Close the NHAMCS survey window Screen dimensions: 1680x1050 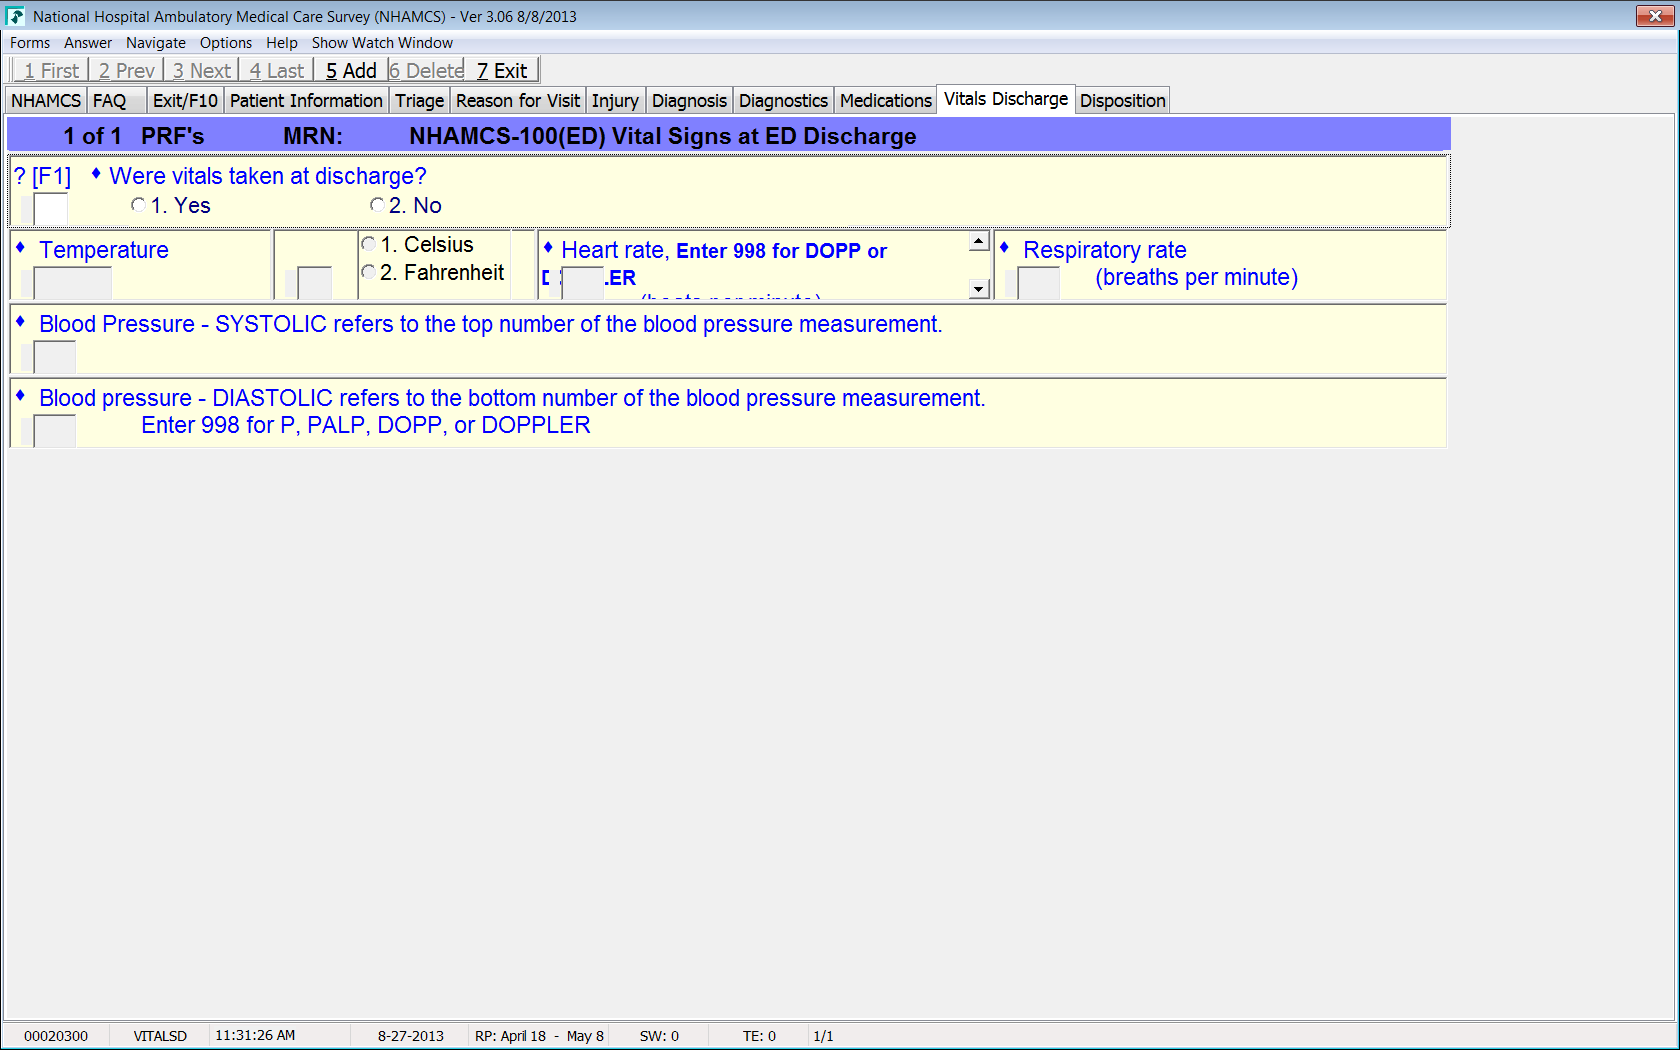(1655, 16)
